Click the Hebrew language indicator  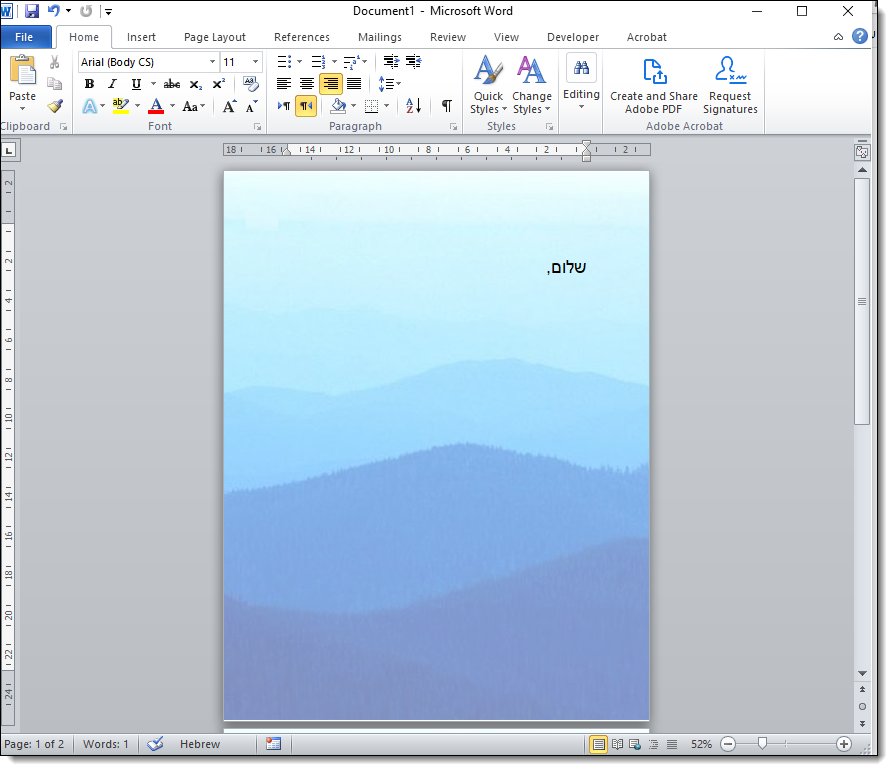(x=200, y=744)
